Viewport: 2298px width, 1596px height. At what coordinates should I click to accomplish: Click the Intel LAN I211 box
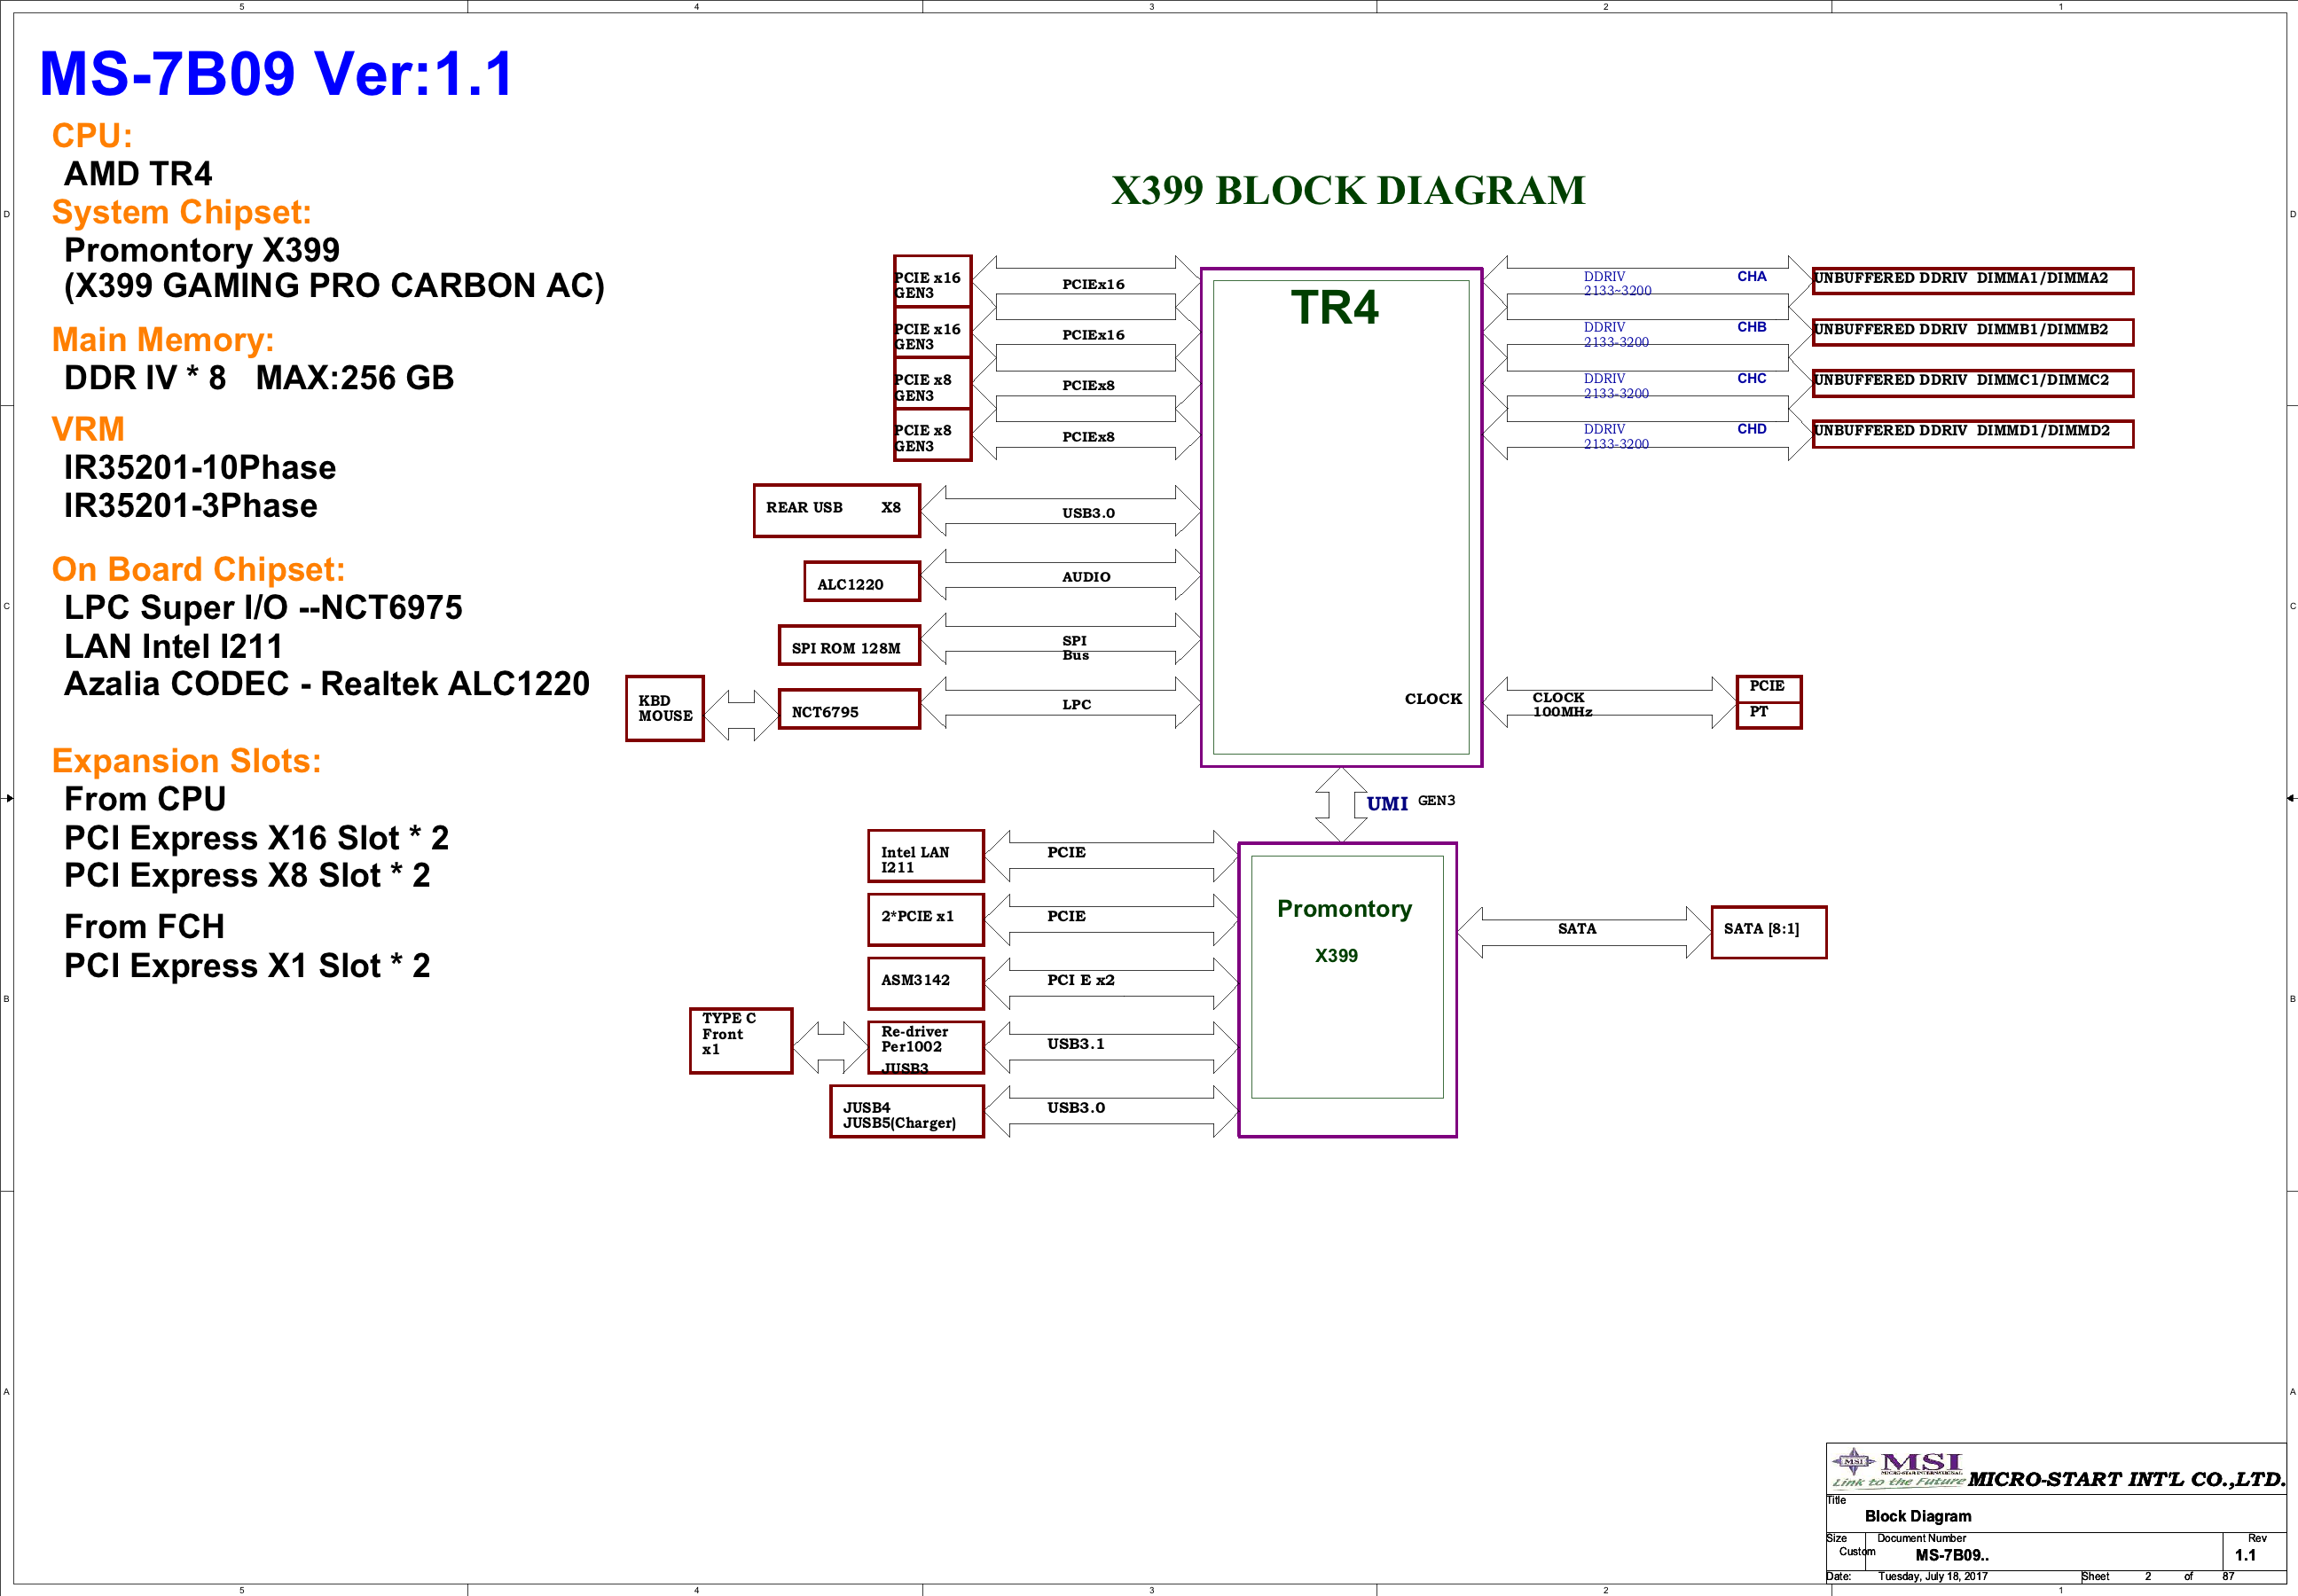coord(925,856)
